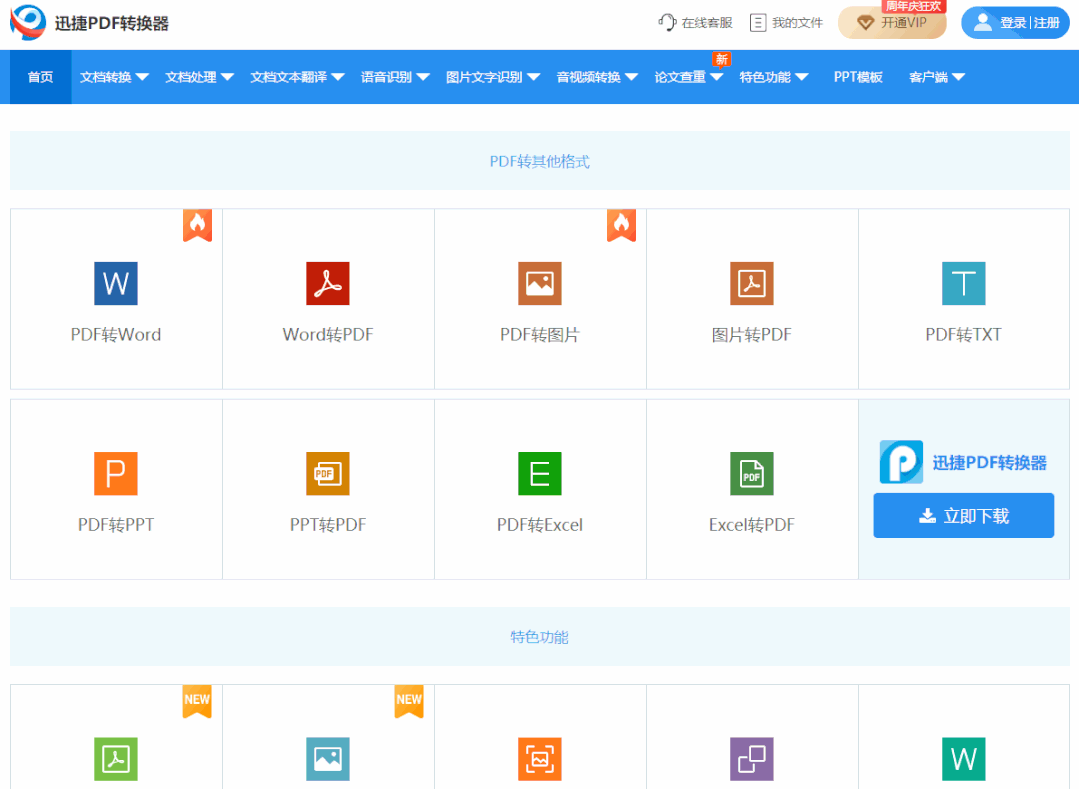Viewport: 1079px width, 789px height.
Task: Select the 图片转PDF icon
Action: (751, 283)
